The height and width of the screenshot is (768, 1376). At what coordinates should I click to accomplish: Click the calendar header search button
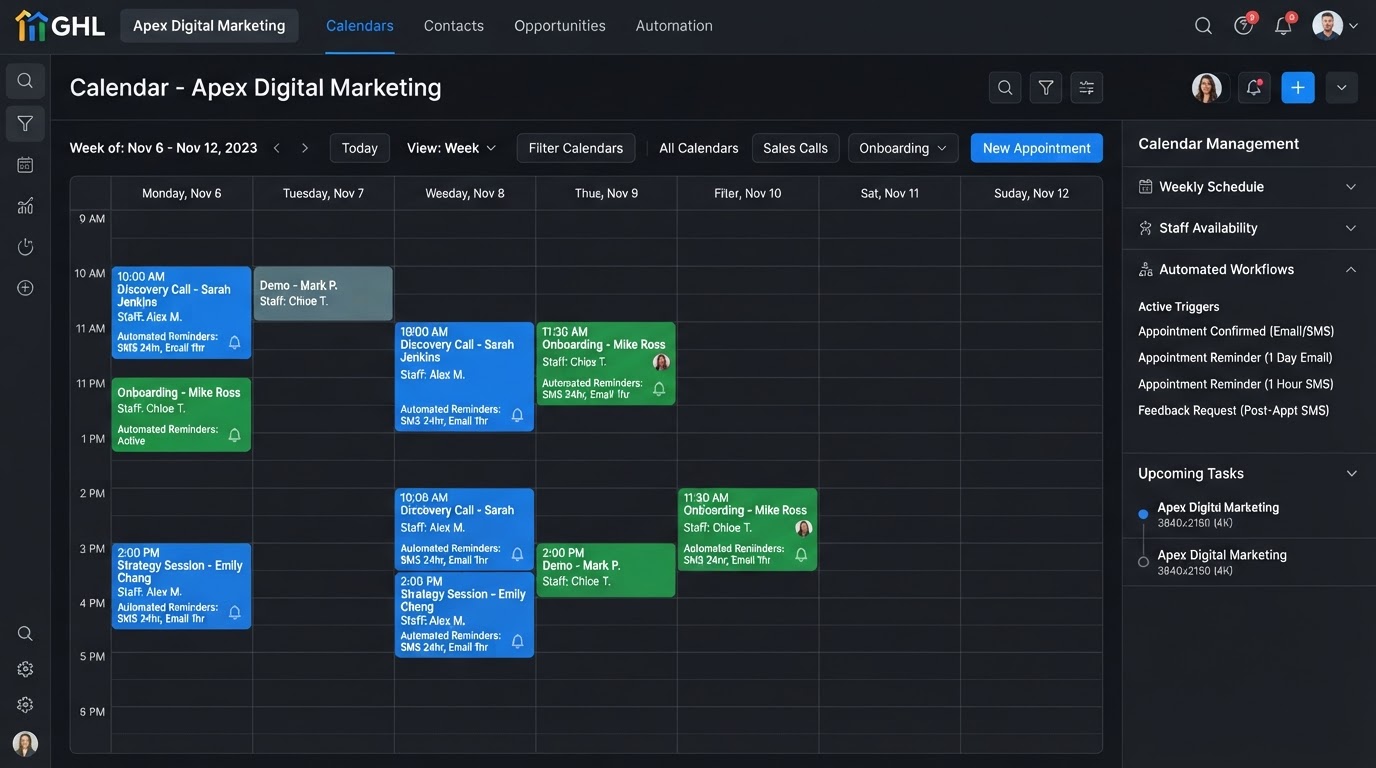tap(1005, 88)
